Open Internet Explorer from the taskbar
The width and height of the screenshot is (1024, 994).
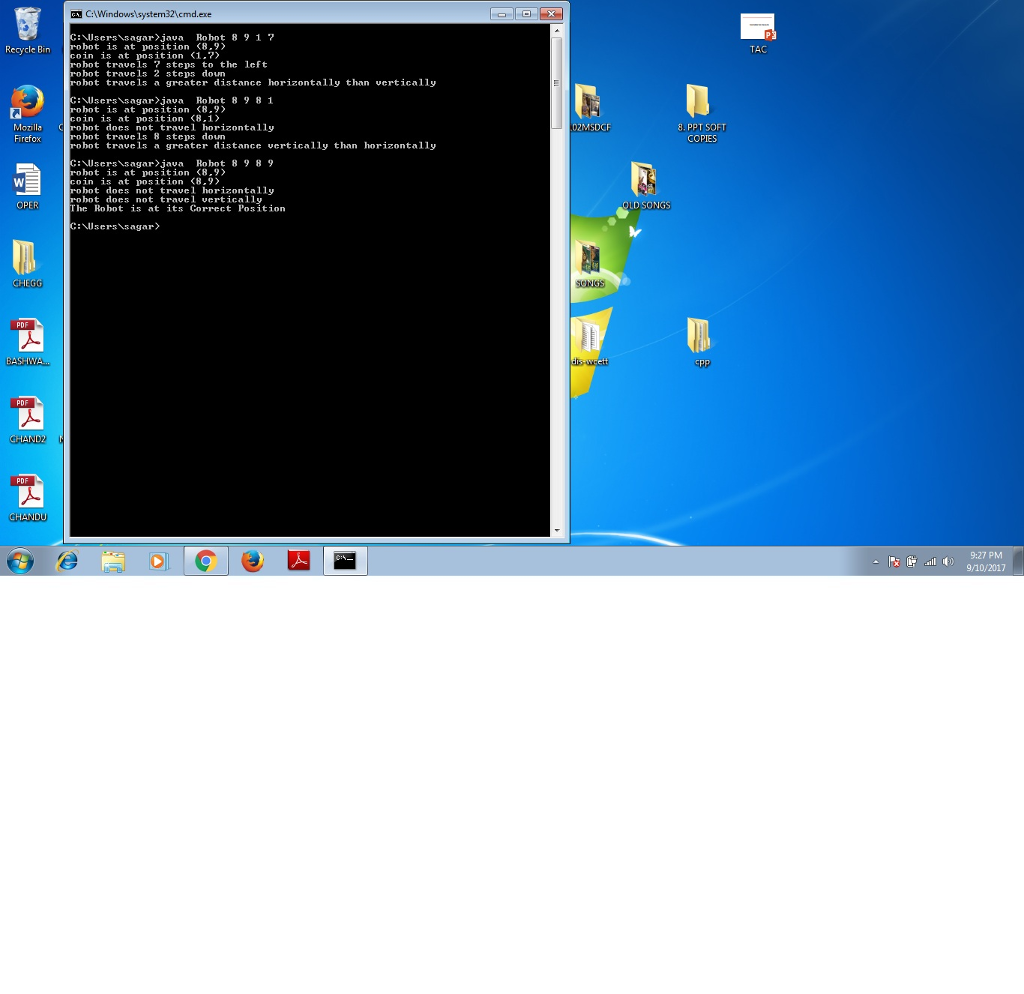[x=66, y=561]
